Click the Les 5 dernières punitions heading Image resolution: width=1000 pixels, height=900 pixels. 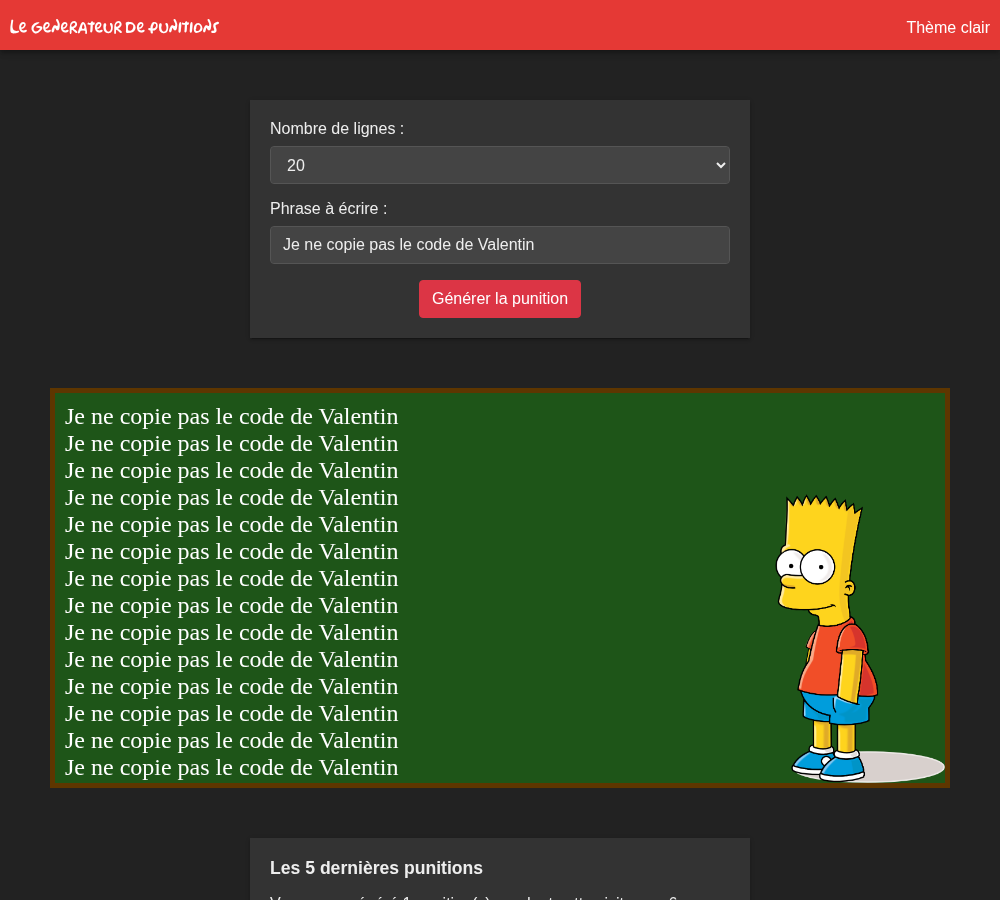pos(376,867)
